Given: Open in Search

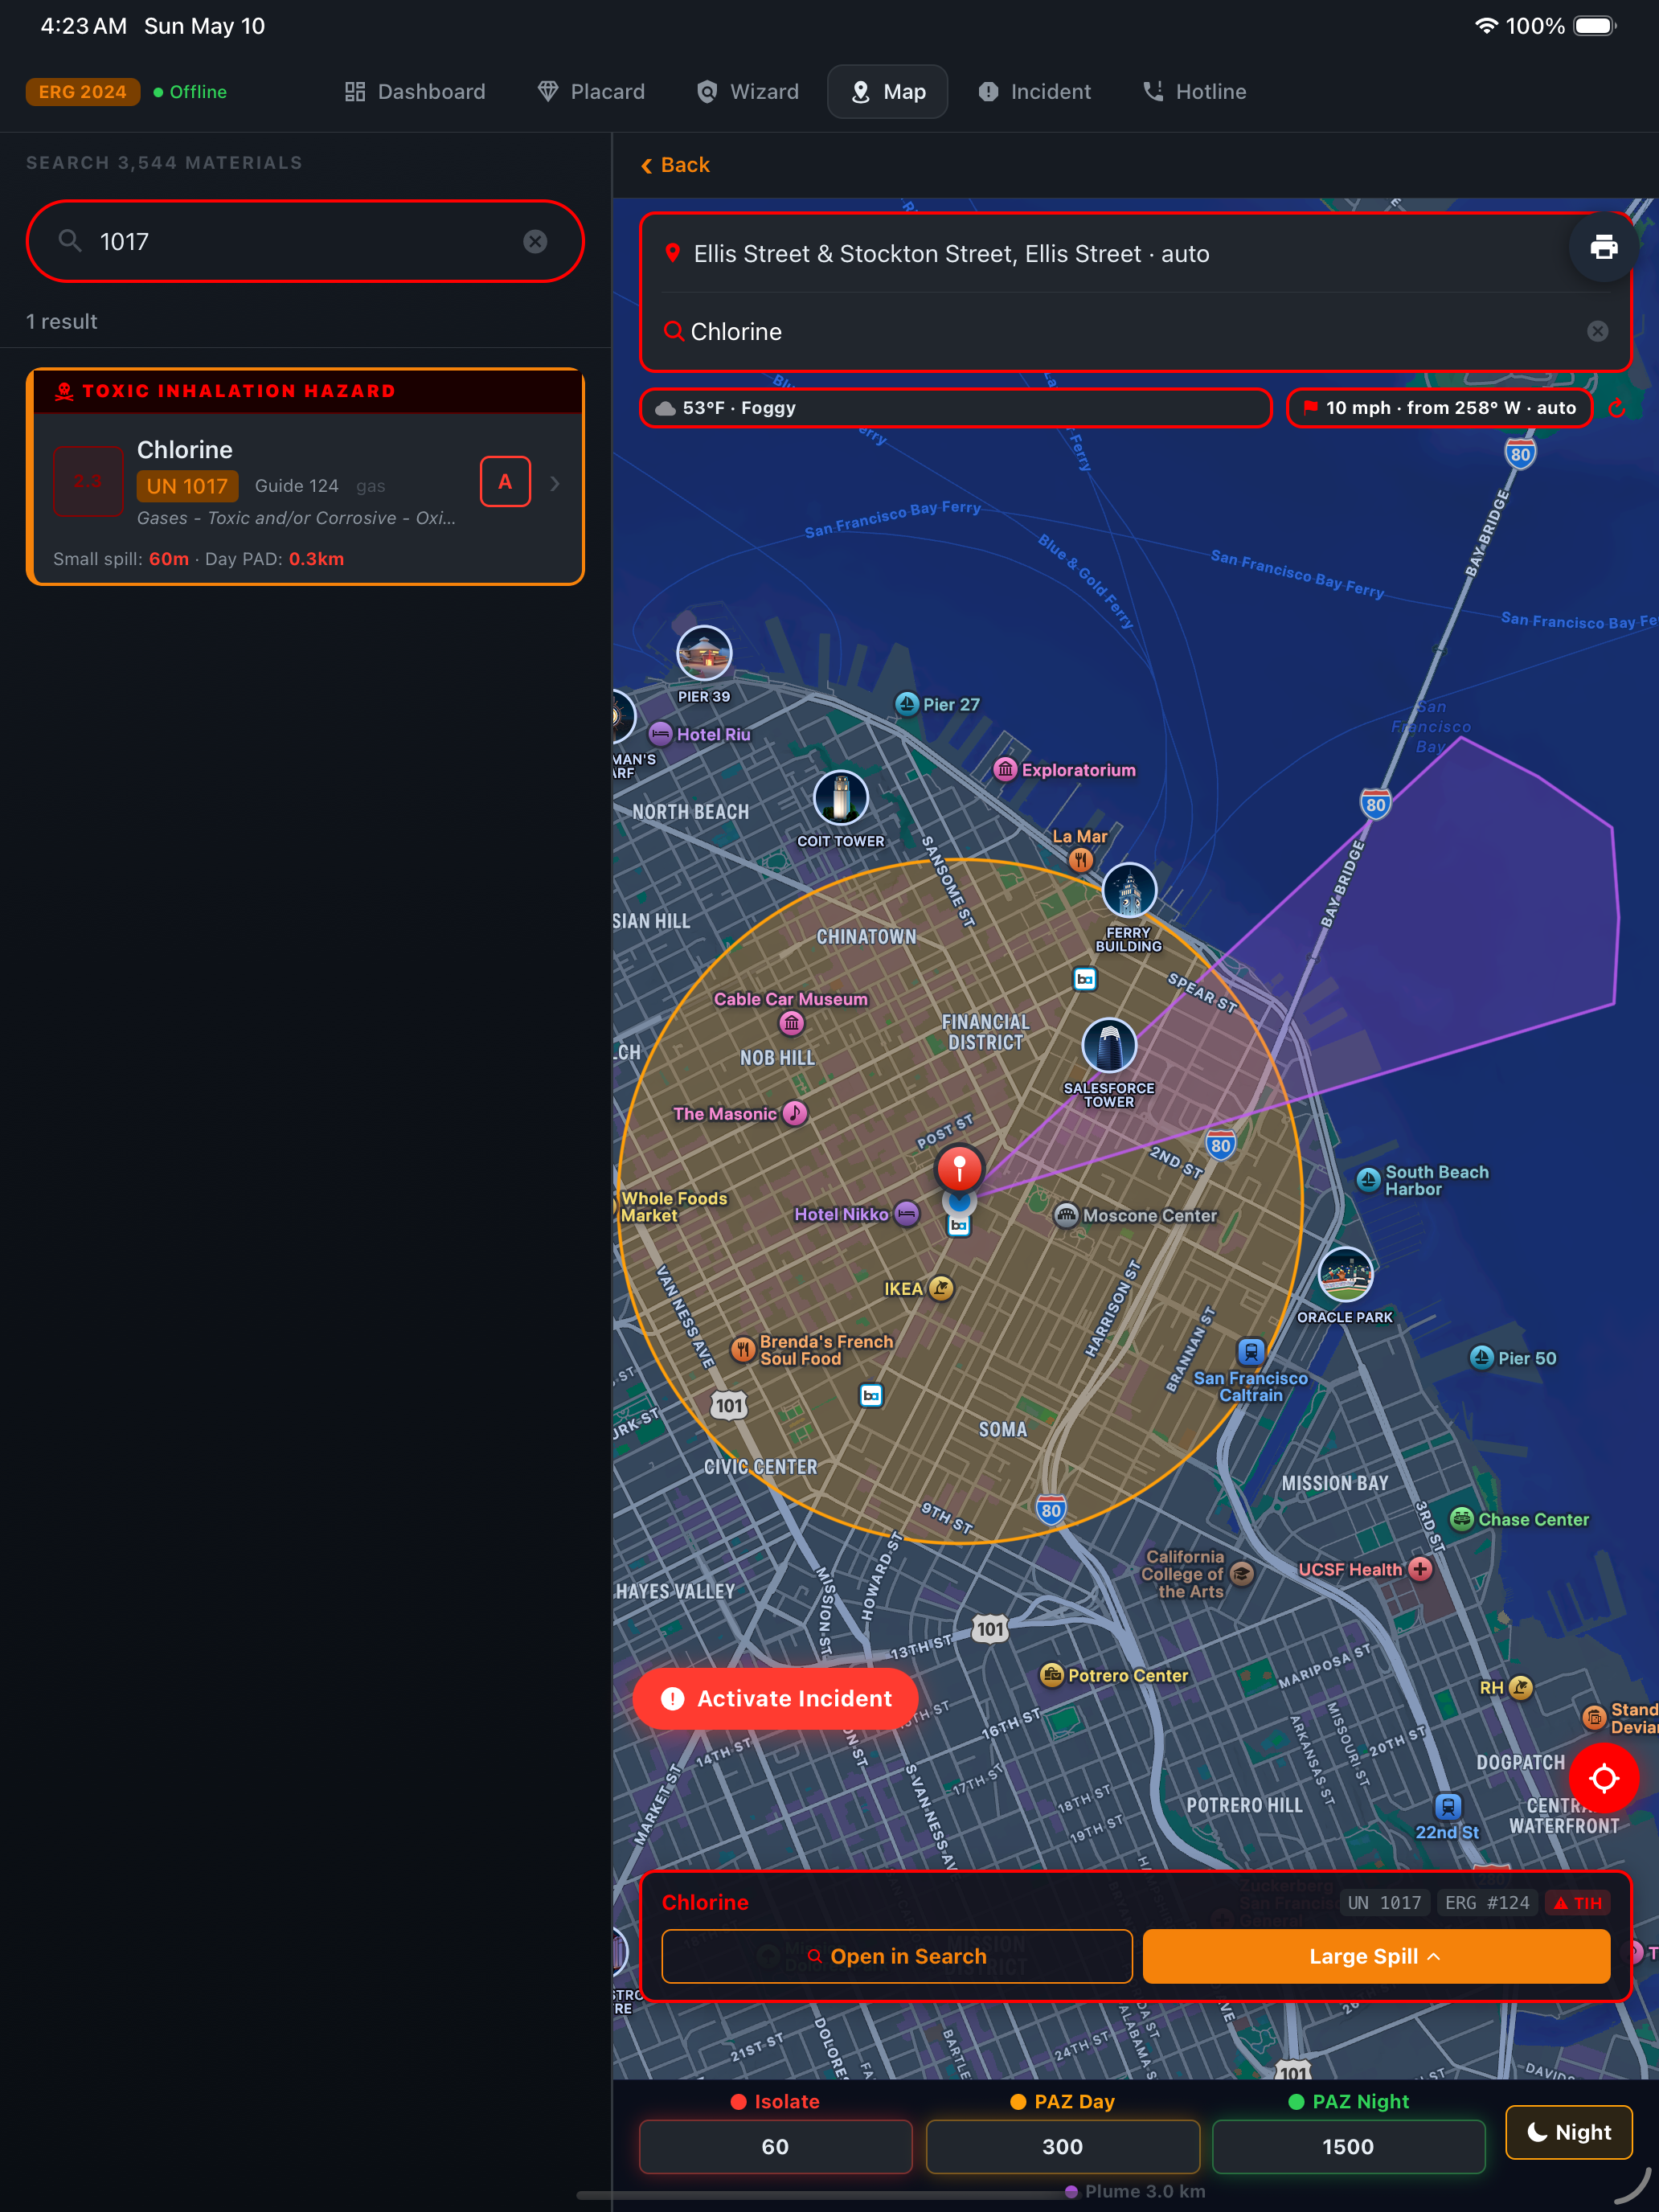Looking at the screenshot, I should [897, 1956].
